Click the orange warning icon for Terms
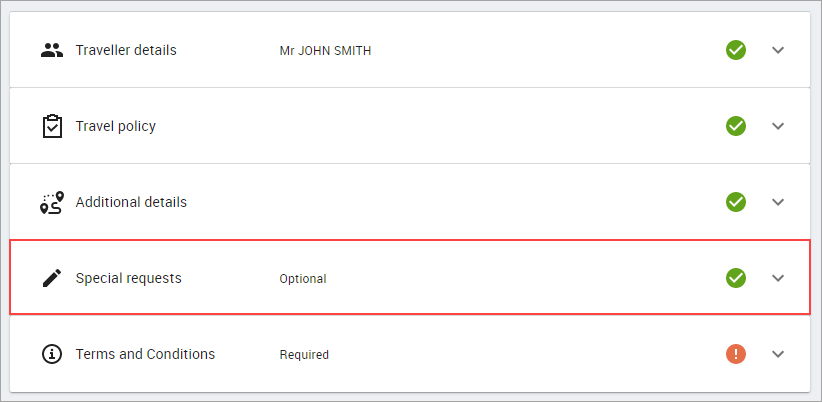The width and height of the screenshot is (822, 402). coord(736,354)
